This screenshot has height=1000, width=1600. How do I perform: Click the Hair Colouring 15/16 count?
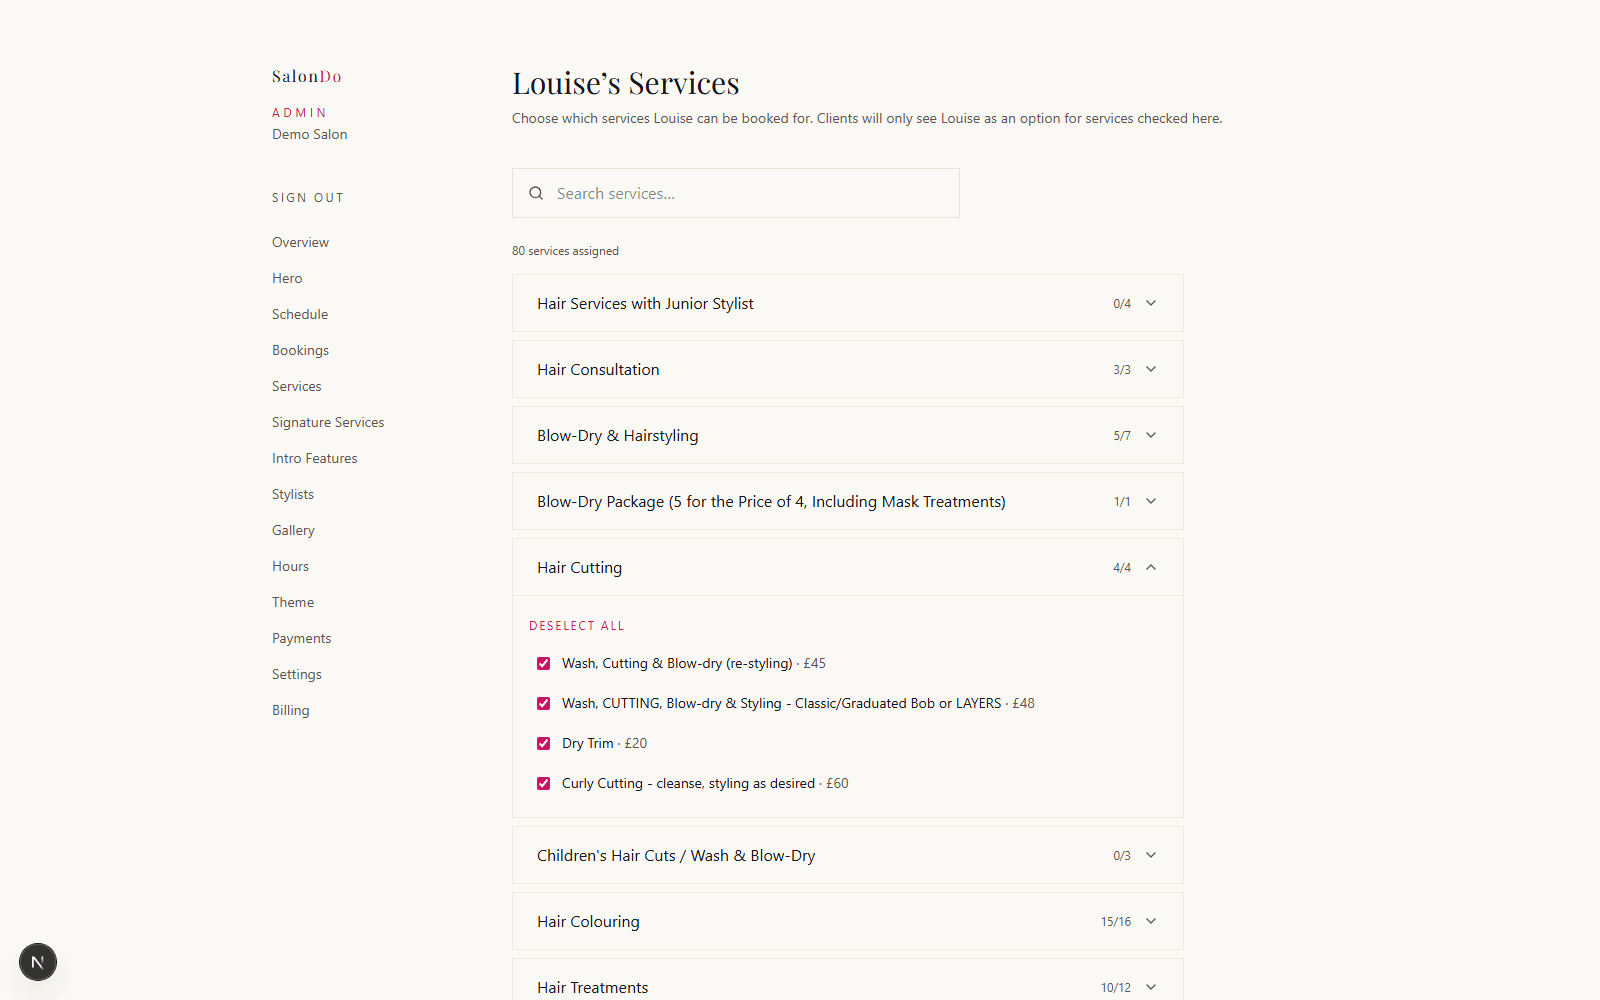pyautogui.click(x=1116, y=922)
